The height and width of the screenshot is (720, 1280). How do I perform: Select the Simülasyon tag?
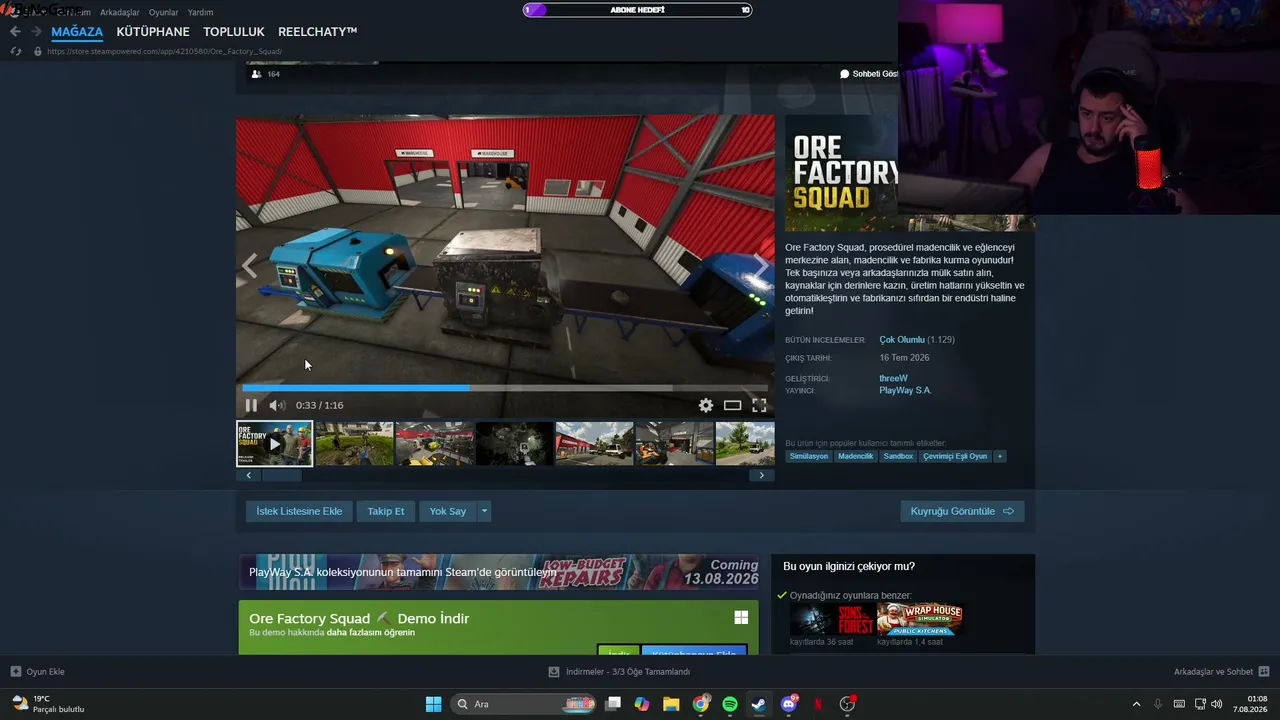809,456
